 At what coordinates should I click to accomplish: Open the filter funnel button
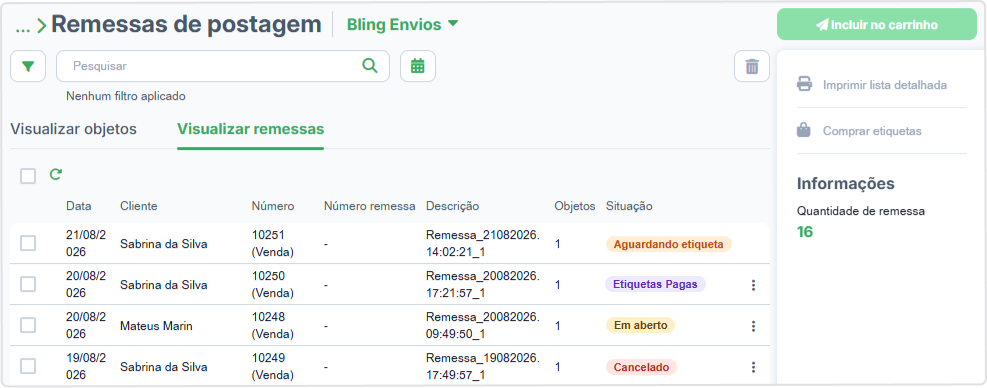coord(28,66)
